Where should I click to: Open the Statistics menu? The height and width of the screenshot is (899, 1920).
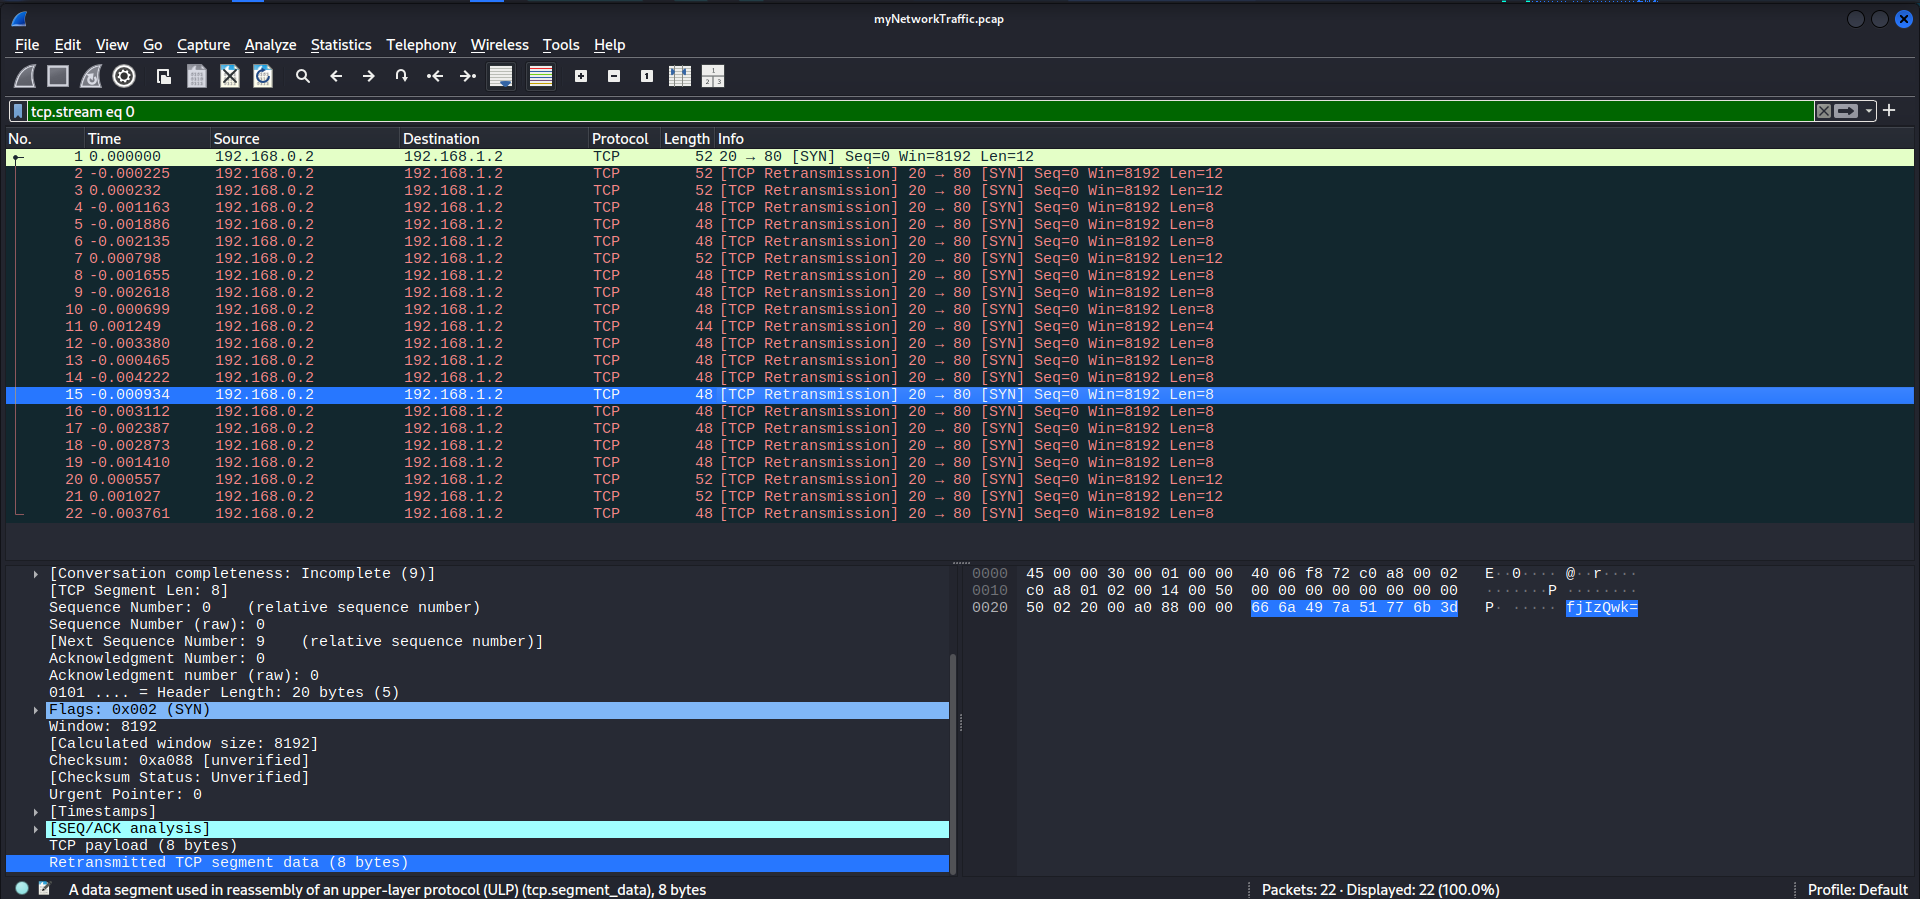pos(341,45)
